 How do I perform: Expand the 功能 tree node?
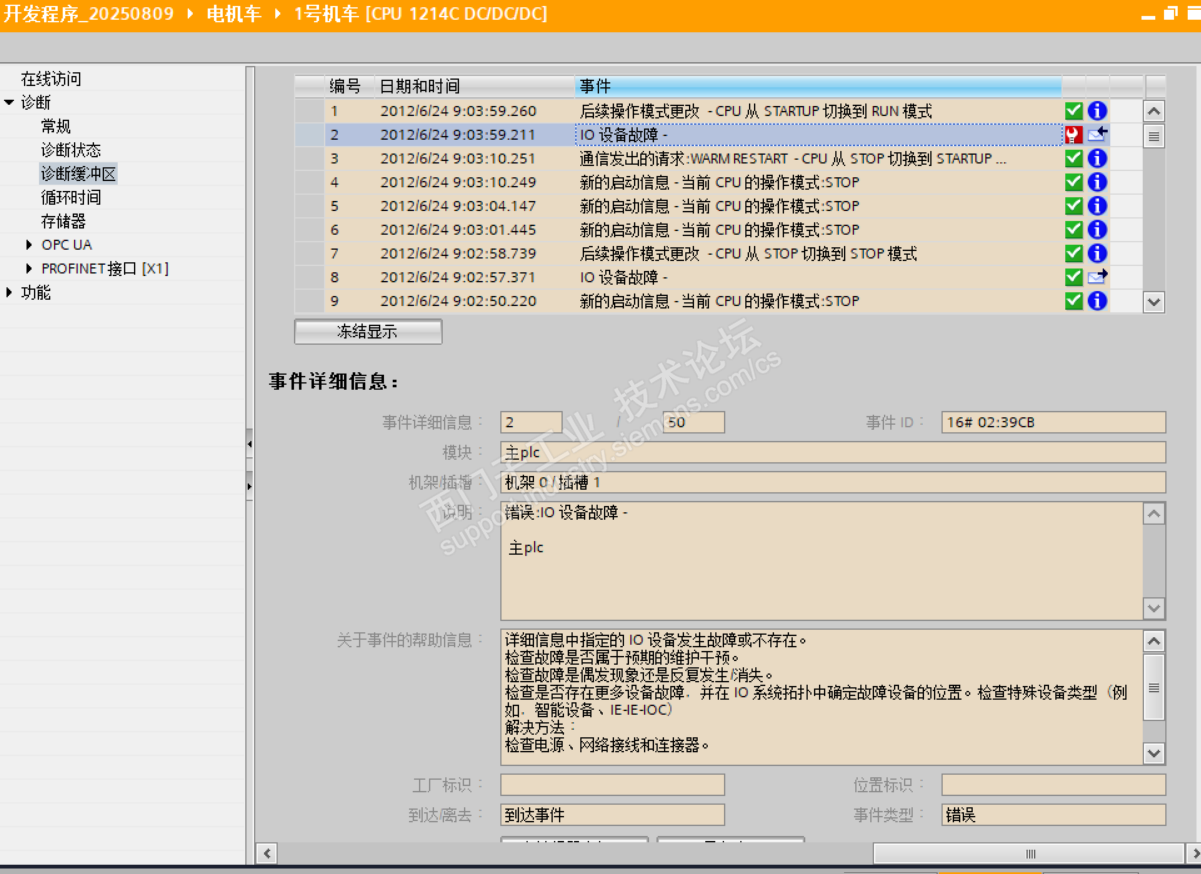[x=9, y=292]
